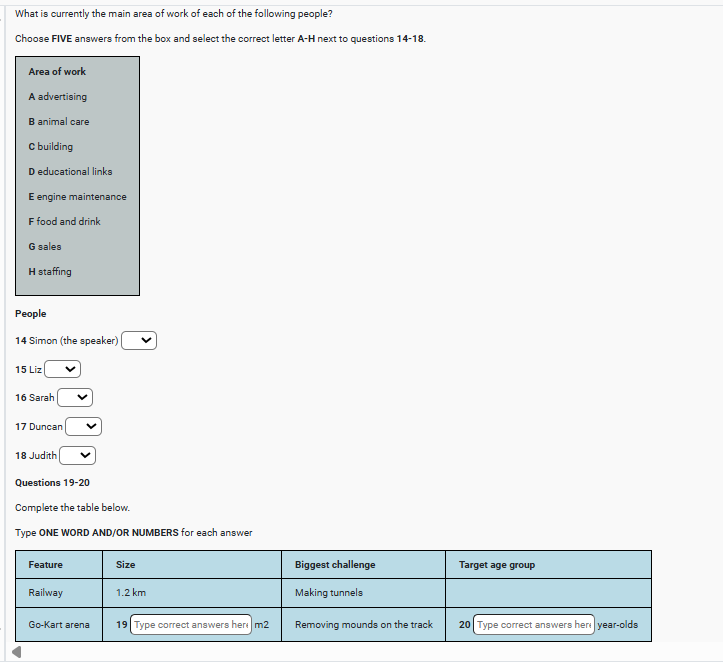The height and width of the screenshot is (662, 723).
Task: Click the 'C building' option text
Action: 51,147
